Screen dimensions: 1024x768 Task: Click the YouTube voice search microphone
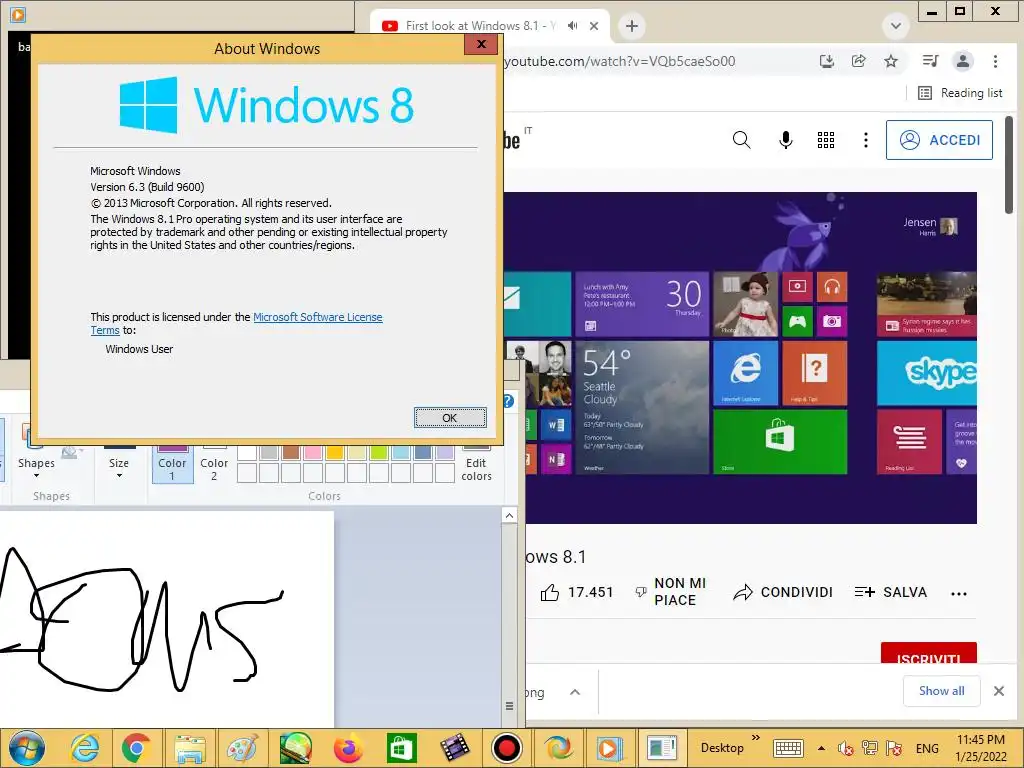786,140
